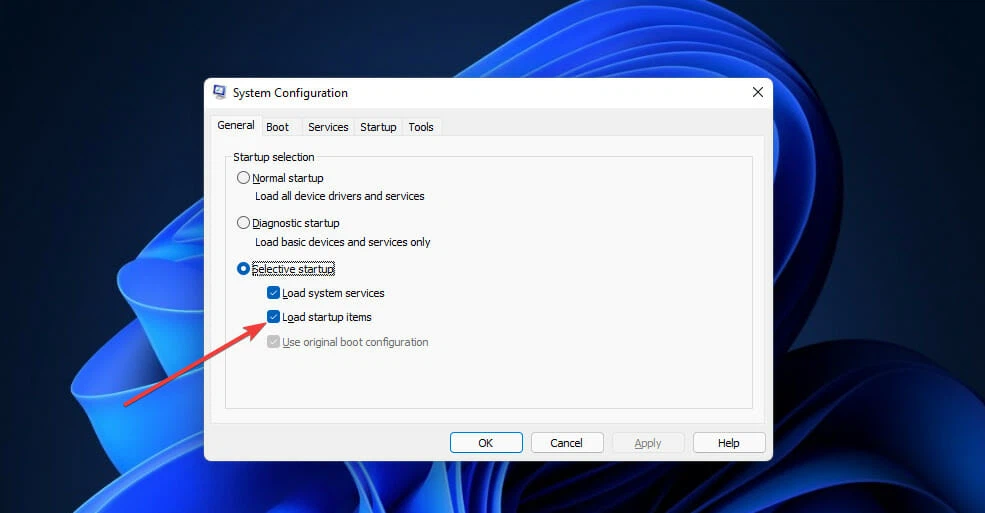Select the Selective startup radio button
Screen dimensions: 985x513
point(244,269)
